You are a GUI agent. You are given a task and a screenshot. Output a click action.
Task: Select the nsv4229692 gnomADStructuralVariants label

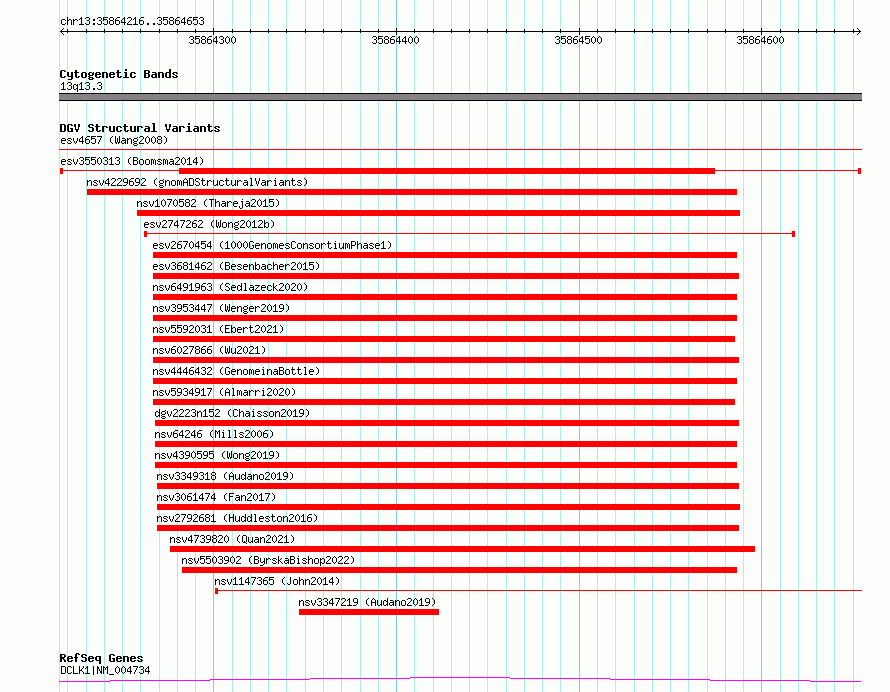click(197, 182)
